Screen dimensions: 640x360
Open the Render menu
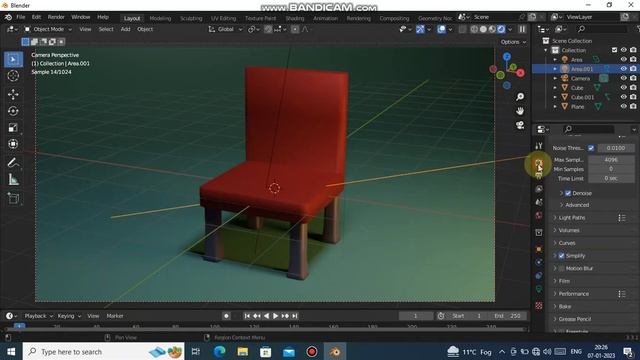coord(56,17)
